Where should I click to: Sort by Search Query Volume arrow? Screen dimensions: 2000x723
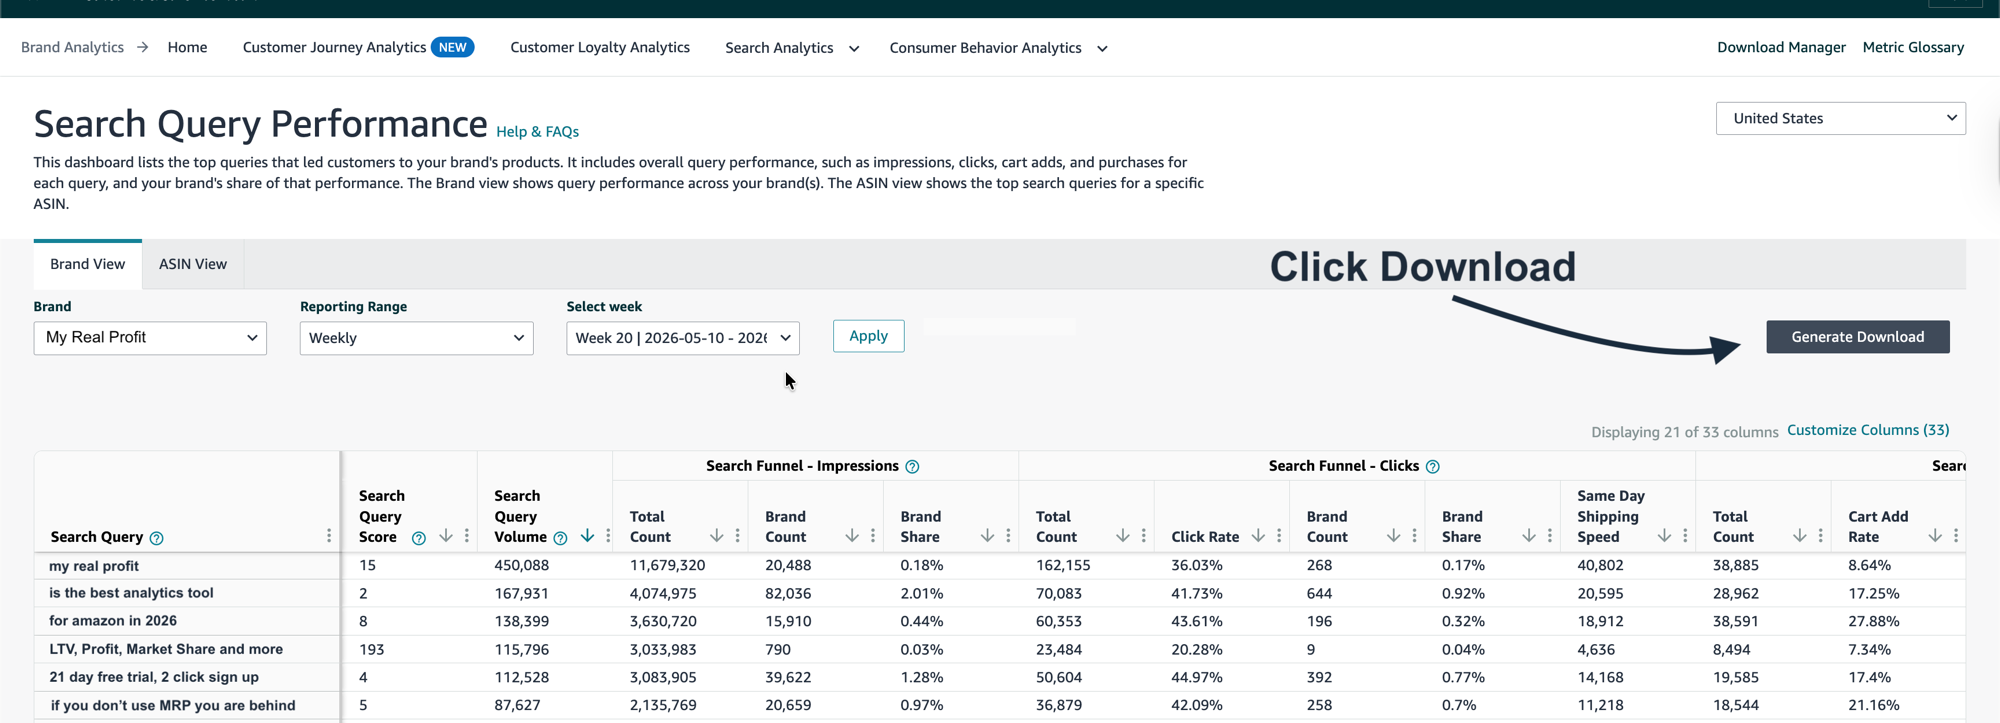pyautogui.click(x=587, y=536)
